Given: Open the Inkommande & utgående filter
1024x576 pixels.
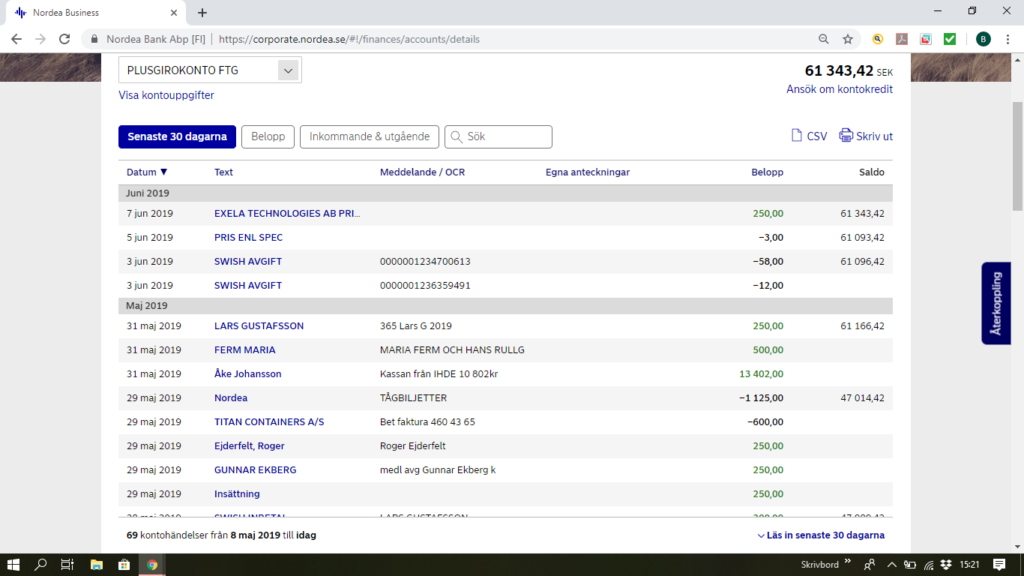Looking at the screenshot, I should click(x=369, y=136).
